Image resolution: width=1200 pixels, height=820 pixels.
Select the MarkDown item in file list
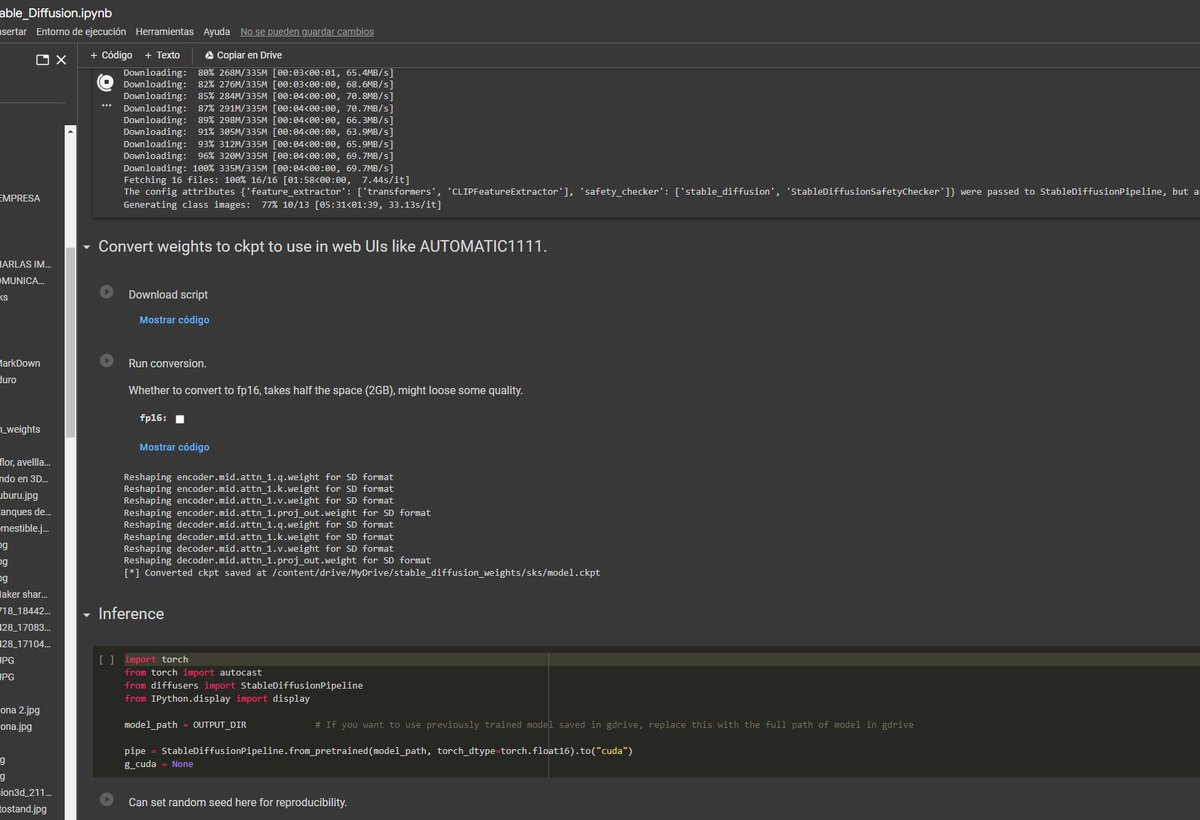pos(20,363)
